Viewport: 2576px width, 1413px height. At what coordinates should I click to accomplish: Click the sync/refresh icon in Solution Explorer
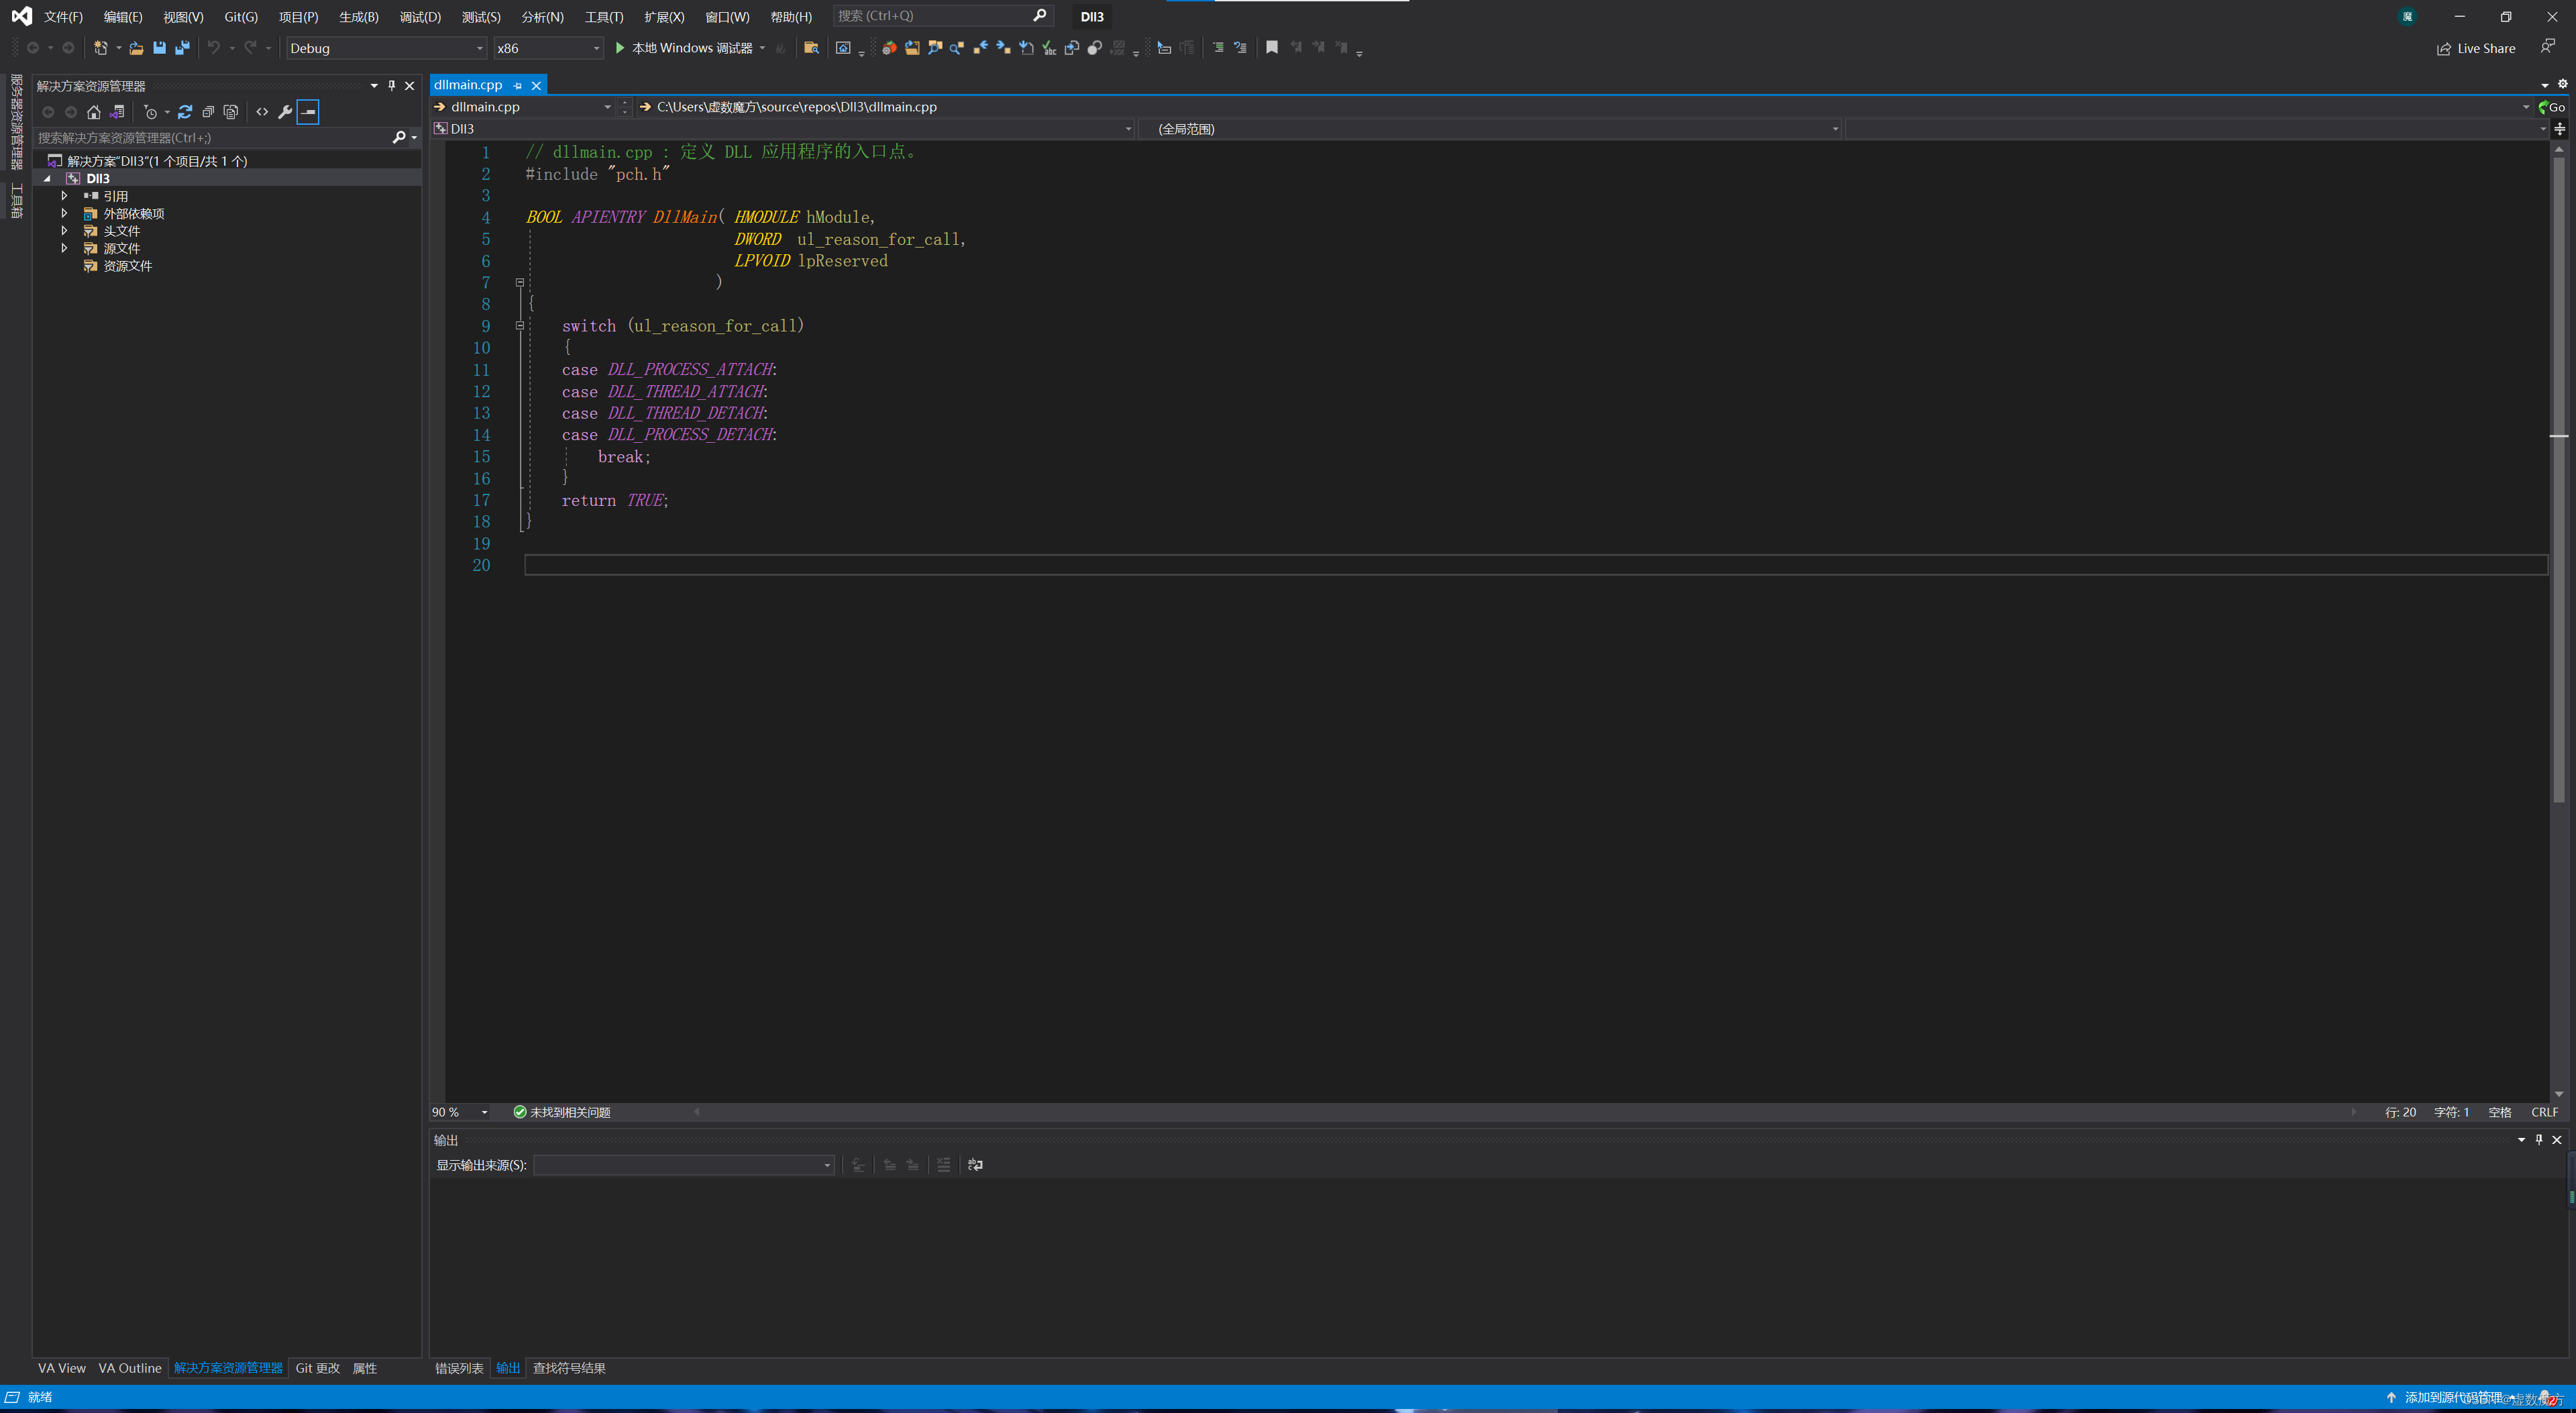pyautogui.click(x=185, y=112)
